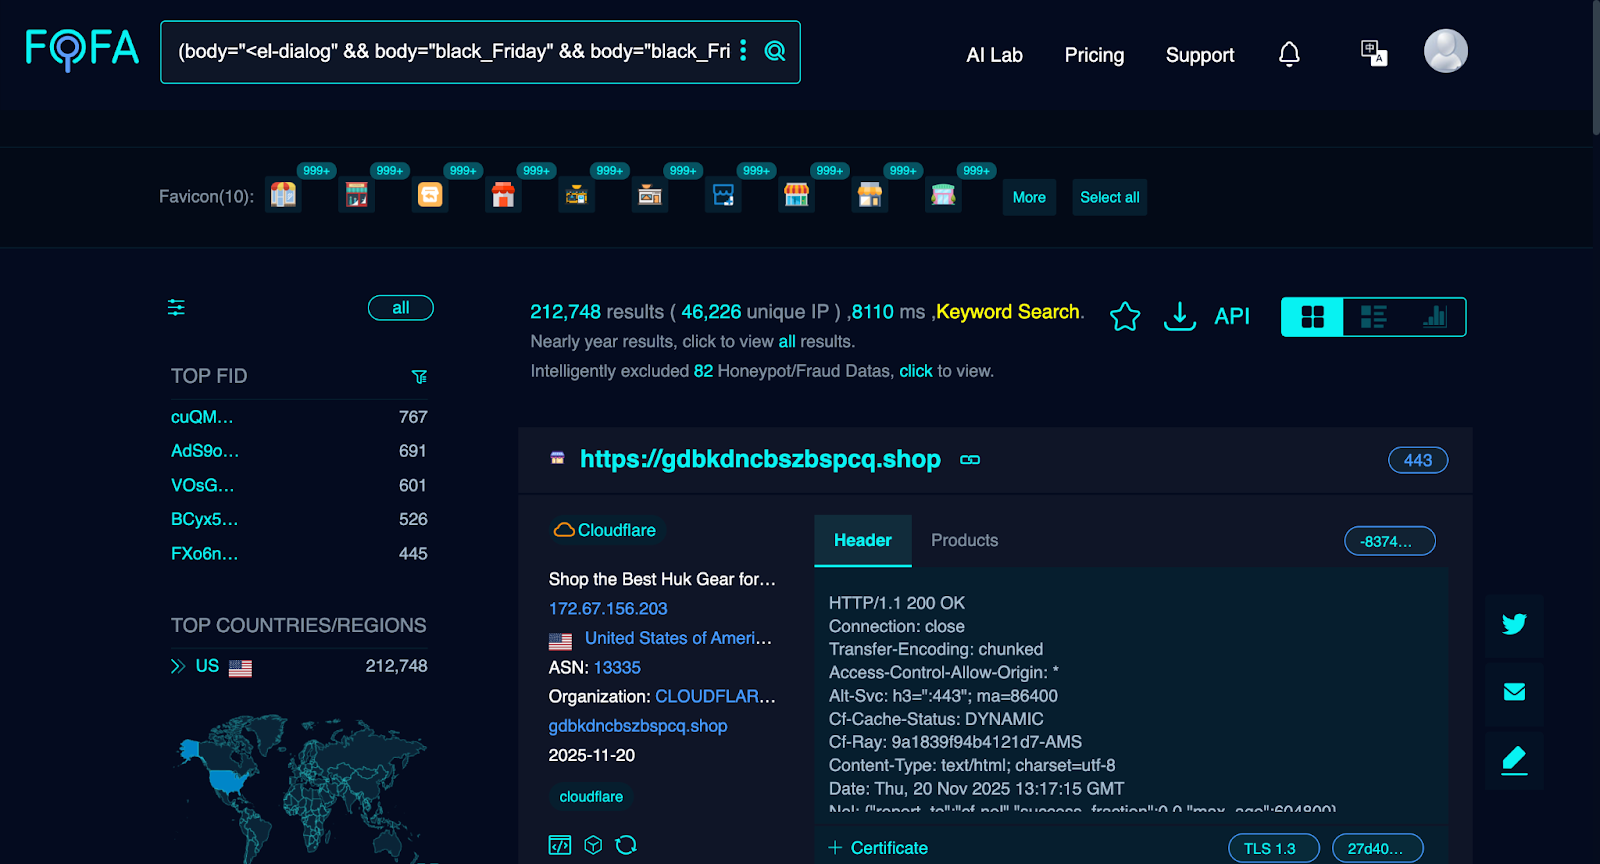Select the red-roof white shop favicon
Viewport: 1600px width, 864px height.
(x=504, y=195)
